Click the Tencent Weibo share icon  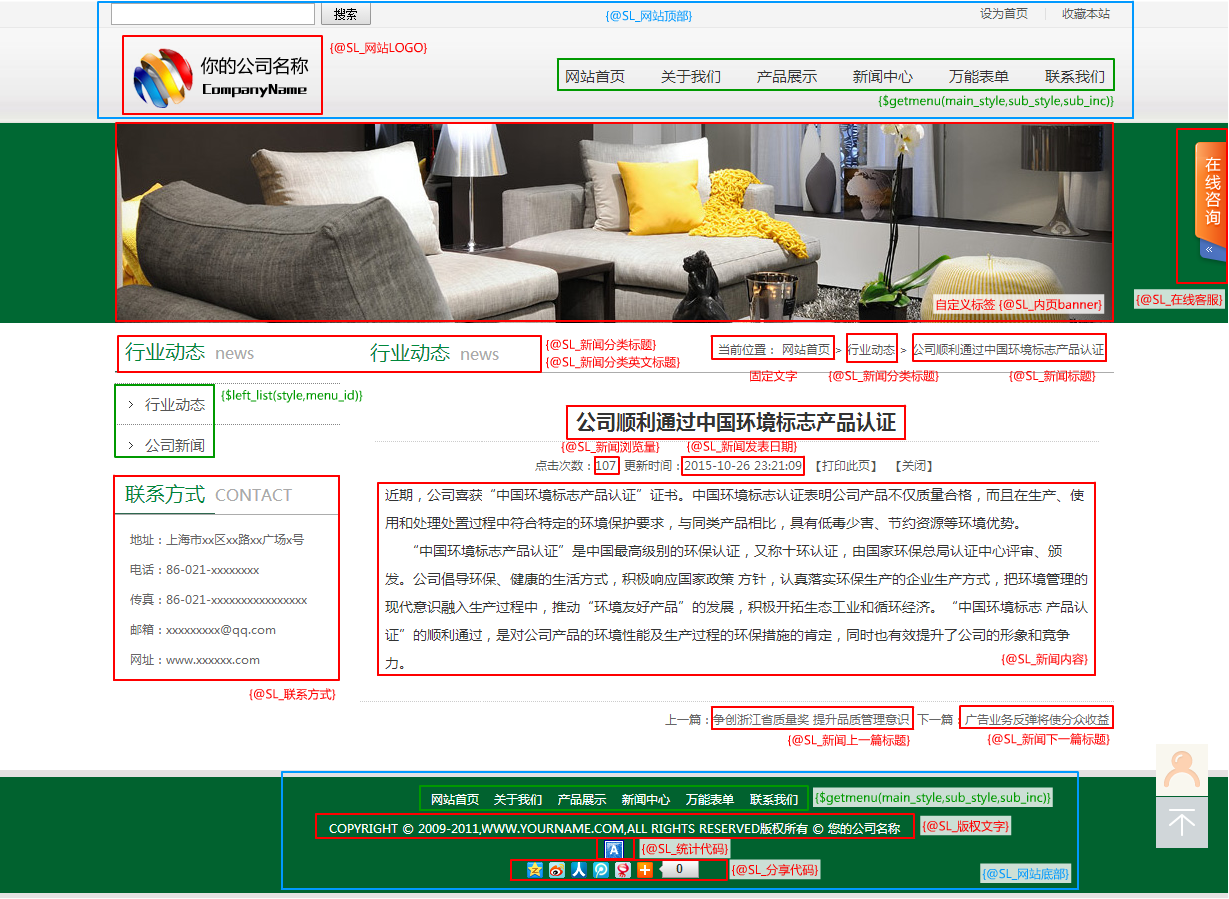click(601, 869)
